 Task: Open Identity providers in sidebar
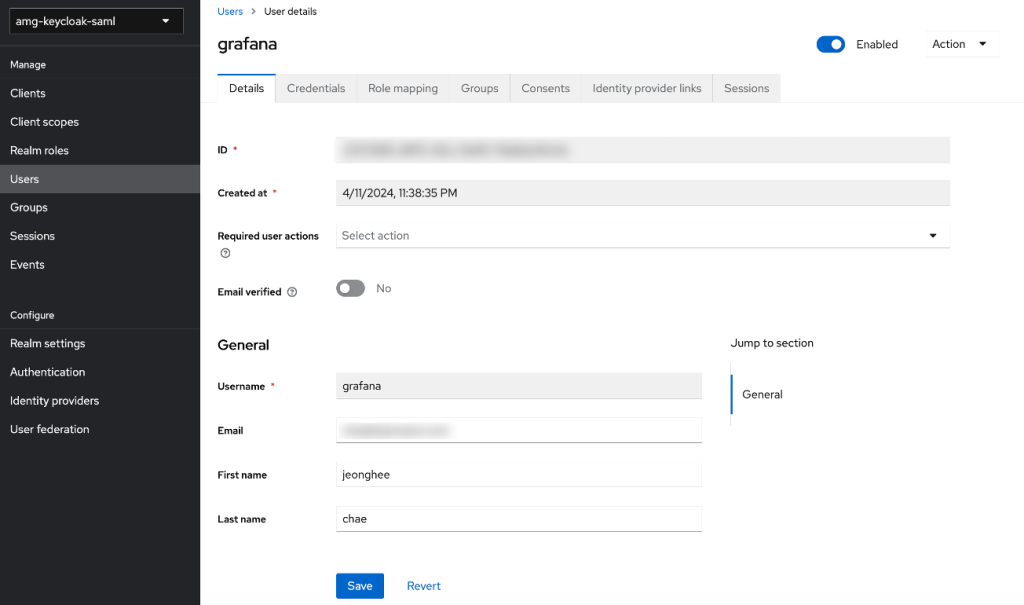tap(100, 401)
